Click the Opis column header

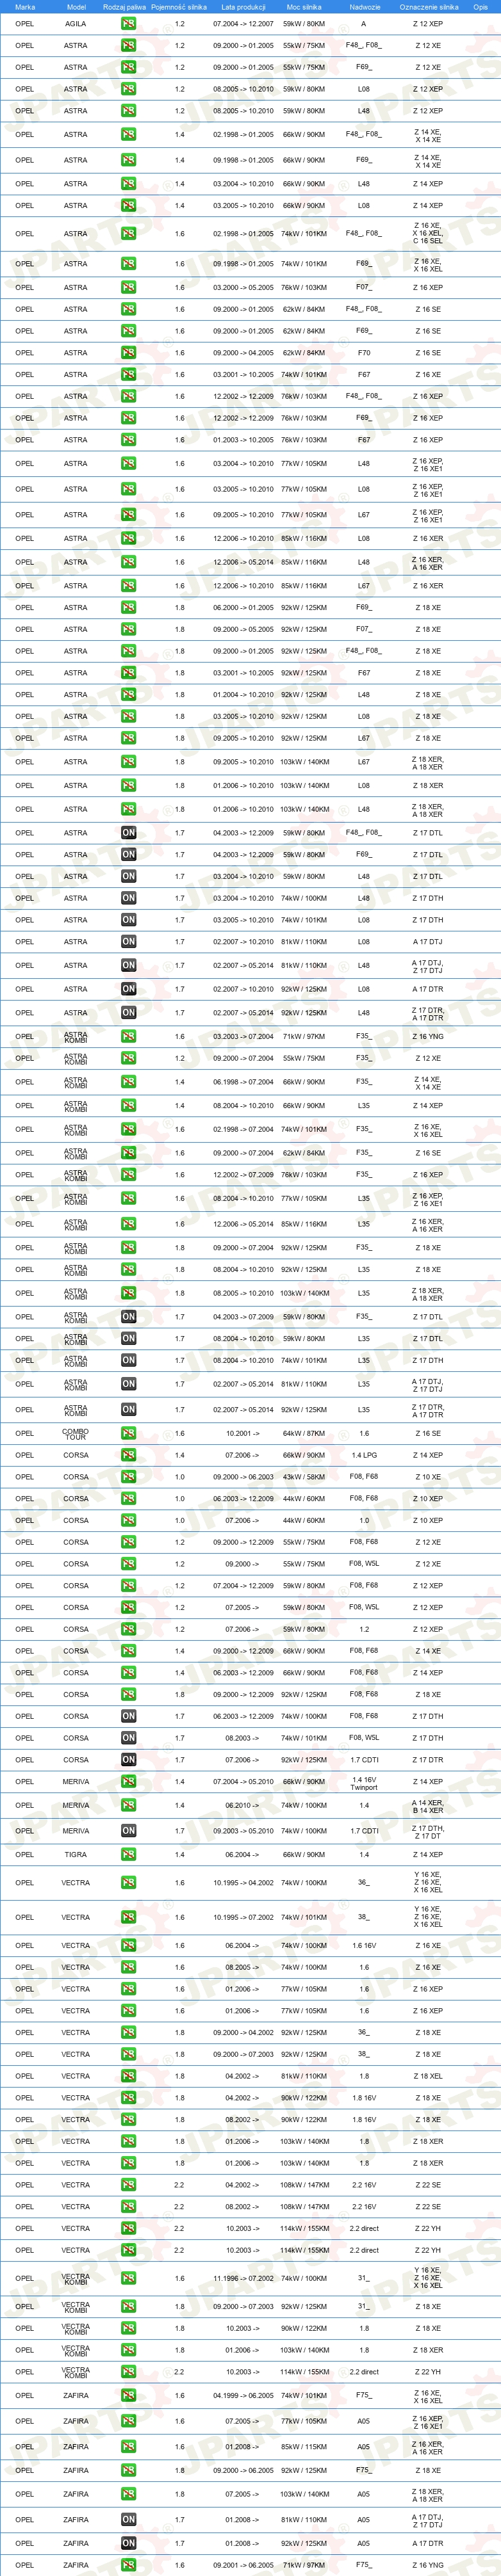[481, 7]
